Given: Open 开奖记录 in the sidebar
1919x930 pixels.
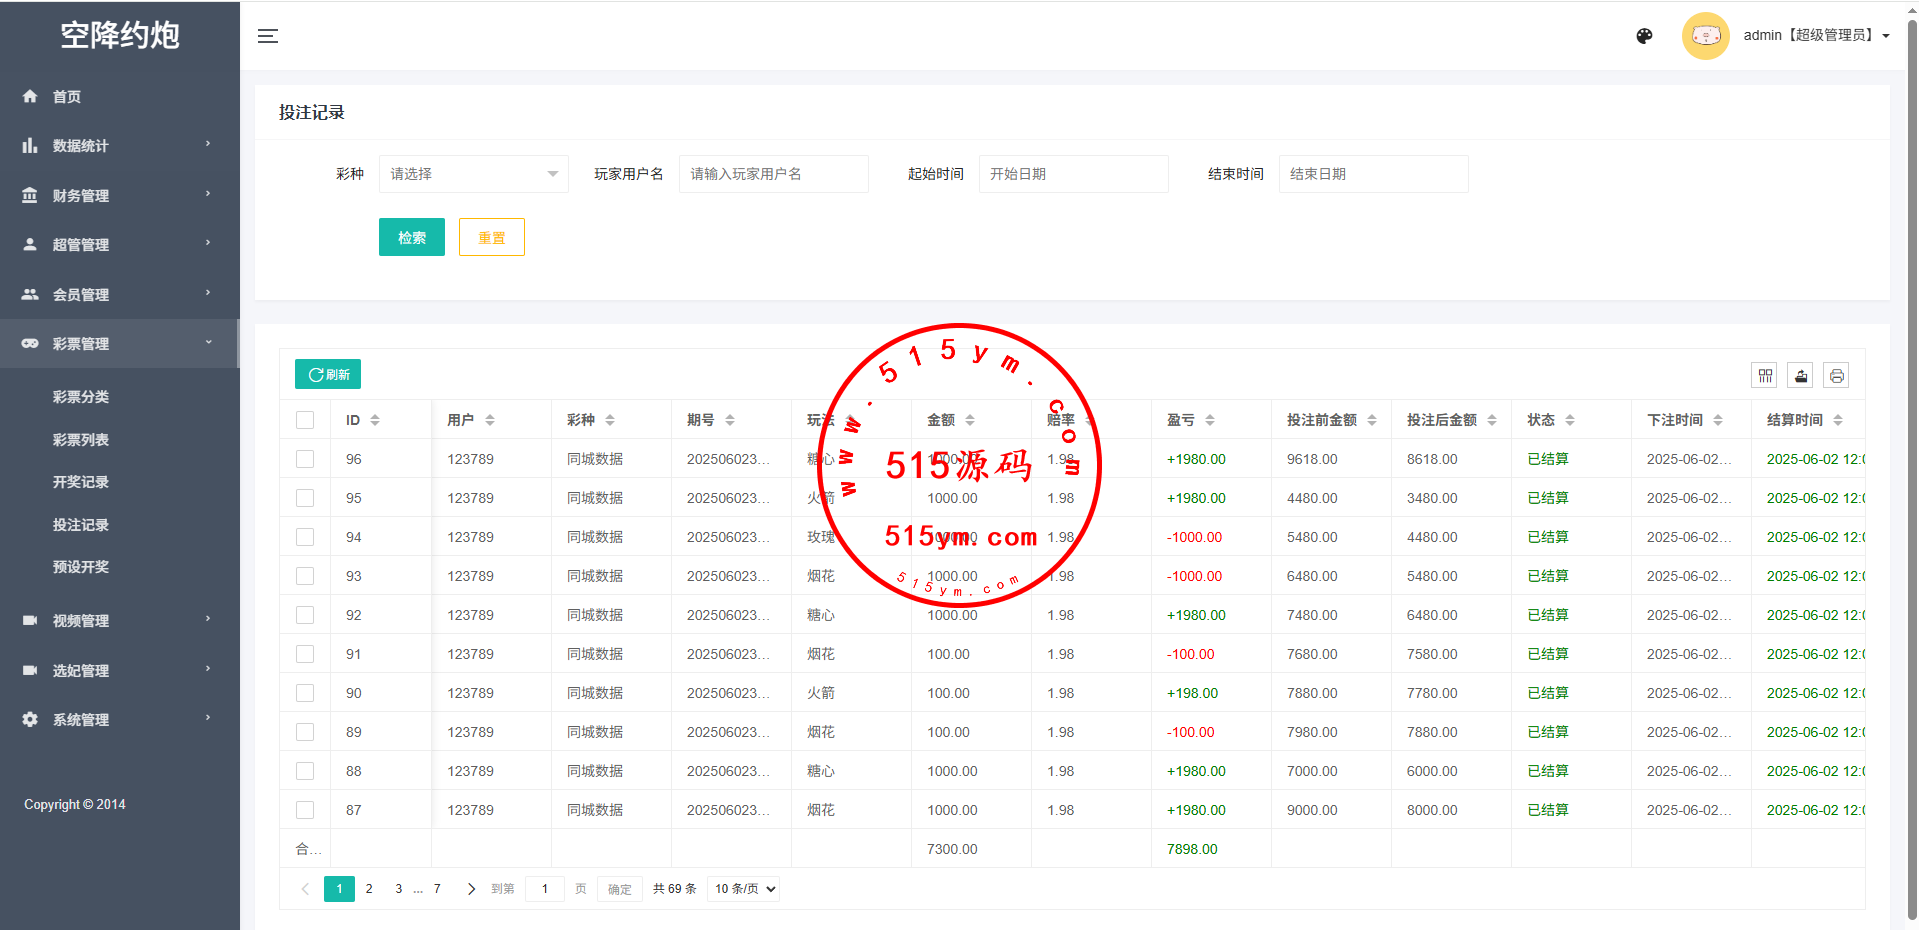Looking at the screenshot, I should coord(81,482).
